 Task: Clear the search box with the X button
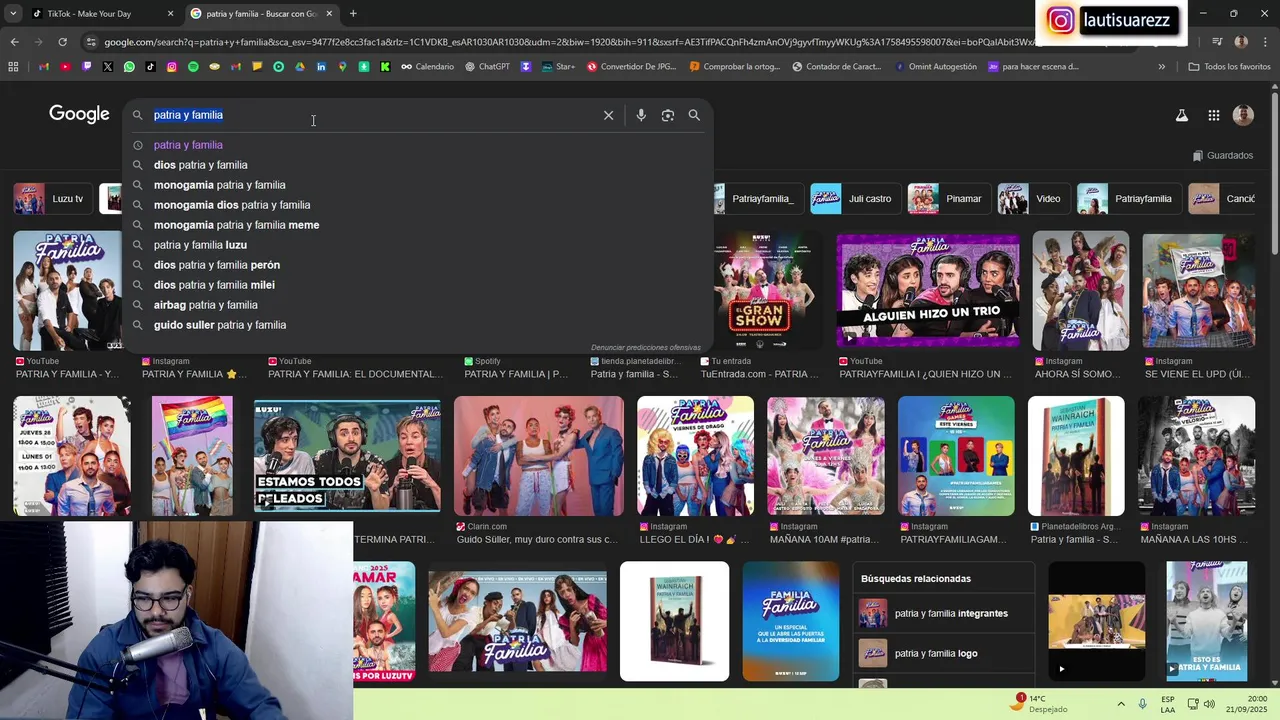(x=608, y=115)
